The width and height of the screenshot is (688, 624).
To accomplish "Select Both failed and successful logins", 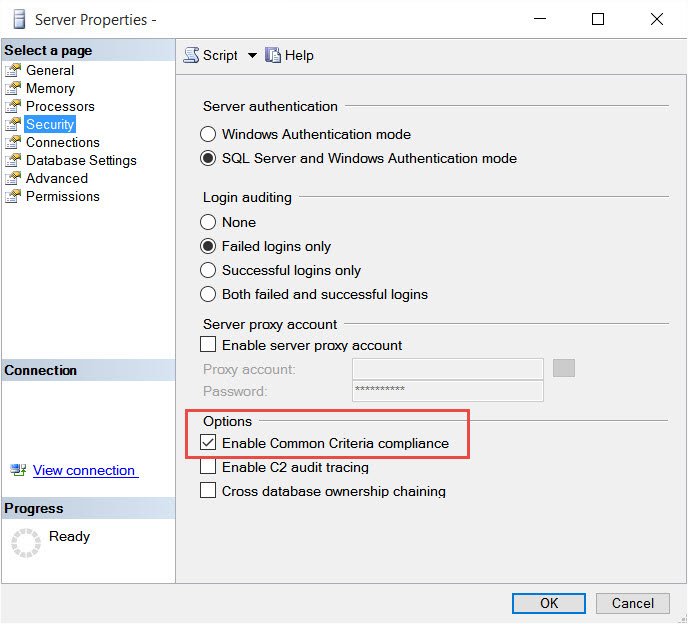I will click(x=208, y=294).
